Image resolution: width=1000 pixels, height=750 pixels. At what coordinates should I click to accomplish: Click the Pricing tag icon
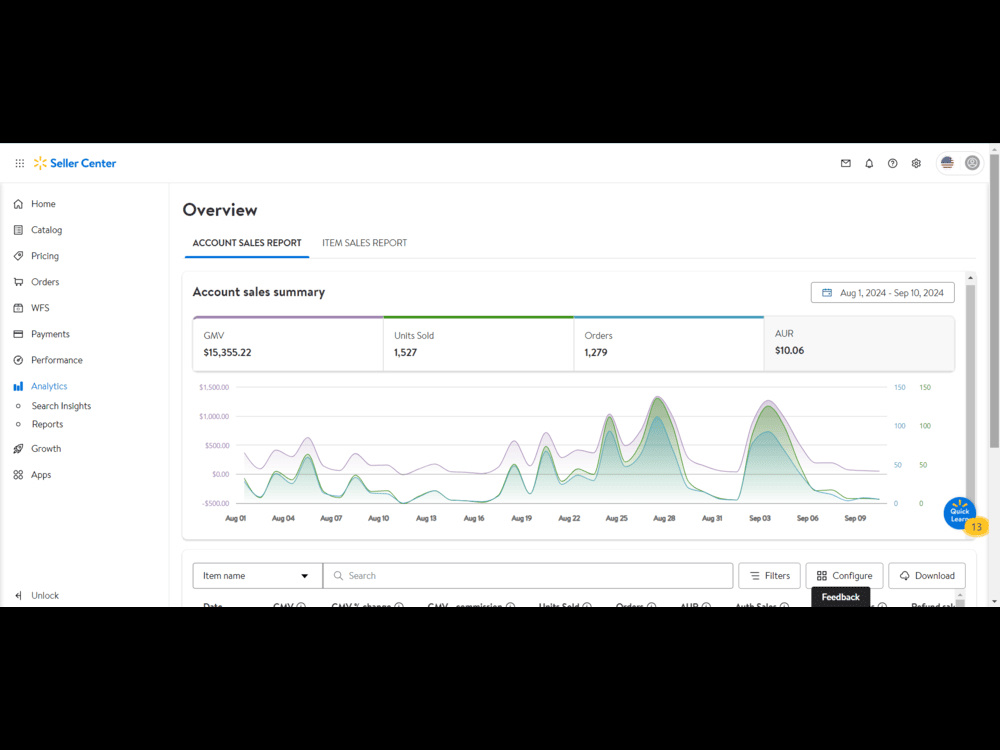[18, 256]
